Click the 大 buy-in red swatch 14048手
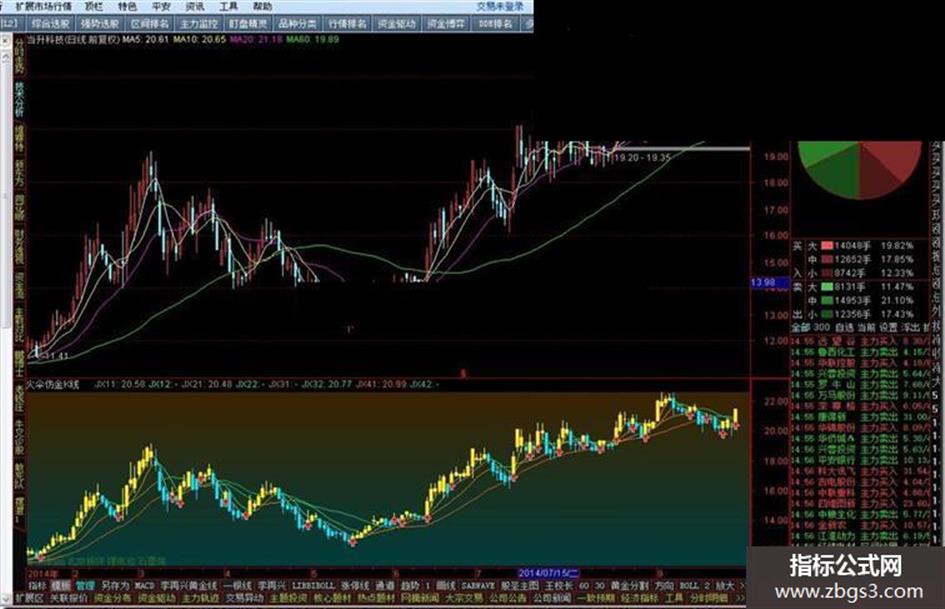 [x=827, y=246]
